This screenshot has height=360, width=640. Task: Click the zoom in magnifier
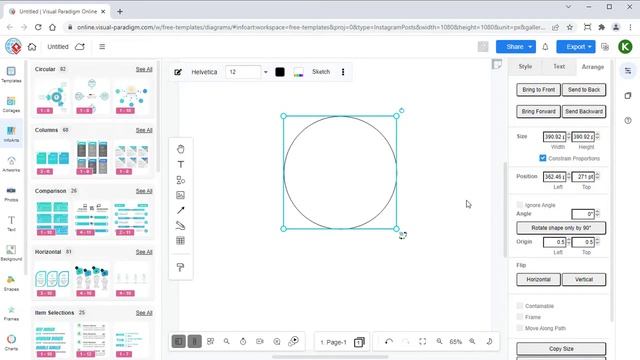[472, 342]
